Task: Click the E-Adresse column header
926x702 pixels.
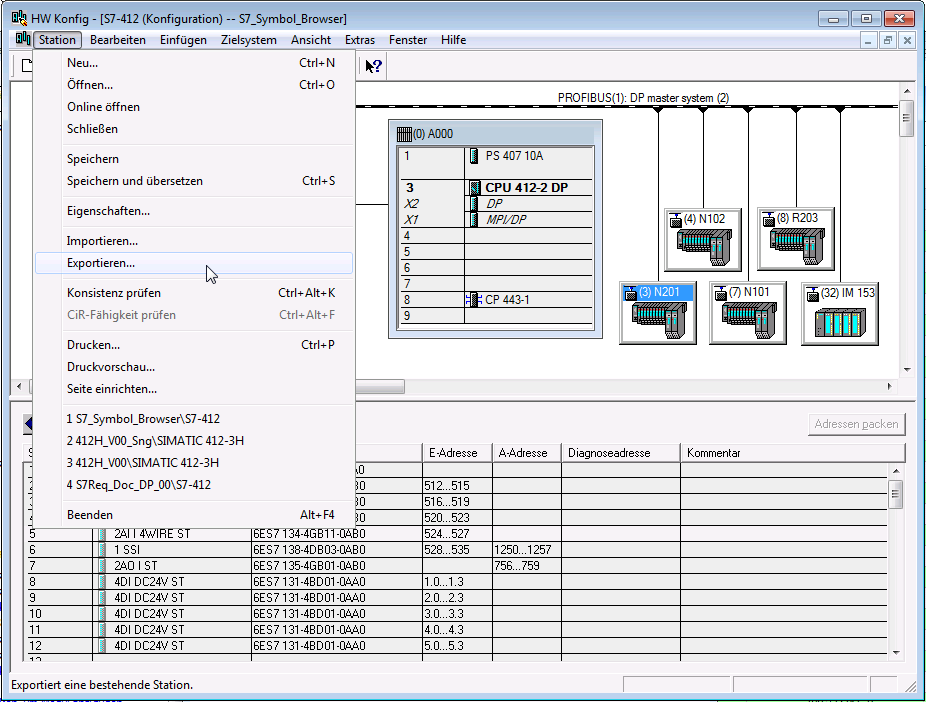Action: (x=455, y=453)
